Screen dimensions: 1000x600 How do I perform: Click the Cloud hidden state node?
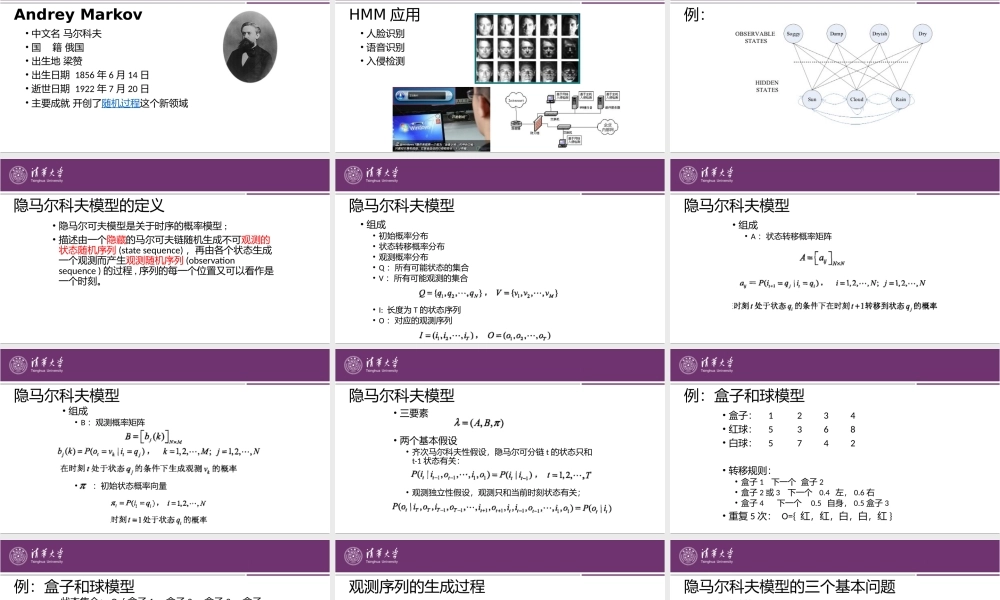[x=857, y=99]
